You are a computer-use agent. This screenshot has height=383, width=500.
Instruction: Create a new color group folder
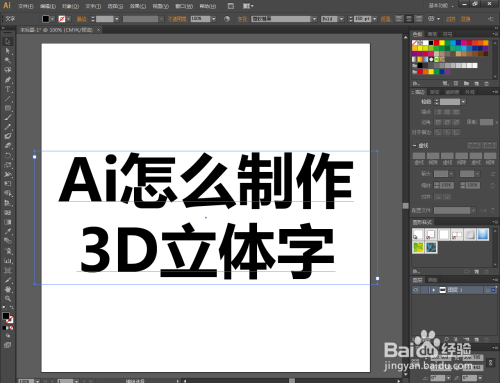pyautogui.click(x=466, y=83)
